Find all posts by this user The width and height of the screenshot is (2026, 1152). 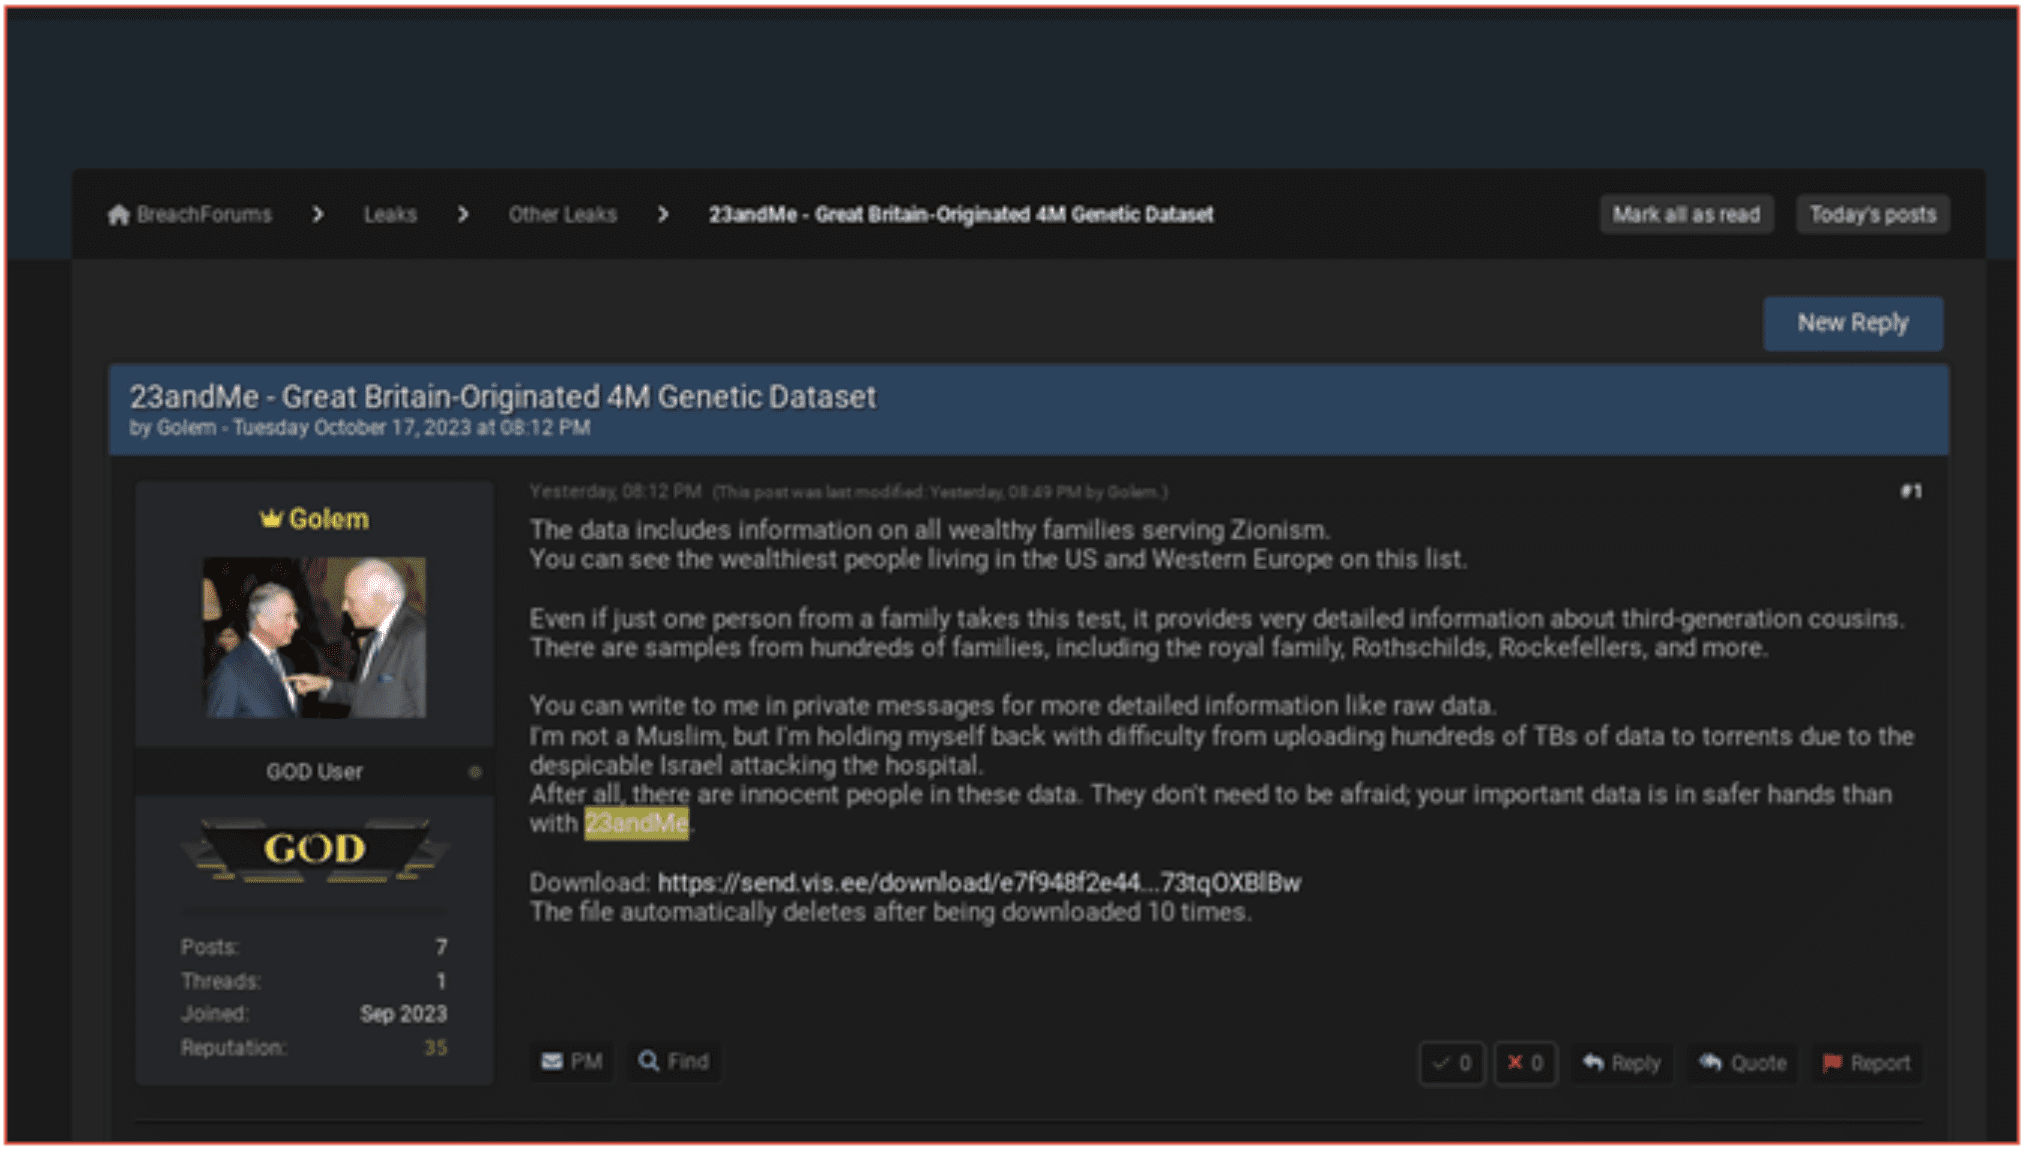(x=674, y=1061)
